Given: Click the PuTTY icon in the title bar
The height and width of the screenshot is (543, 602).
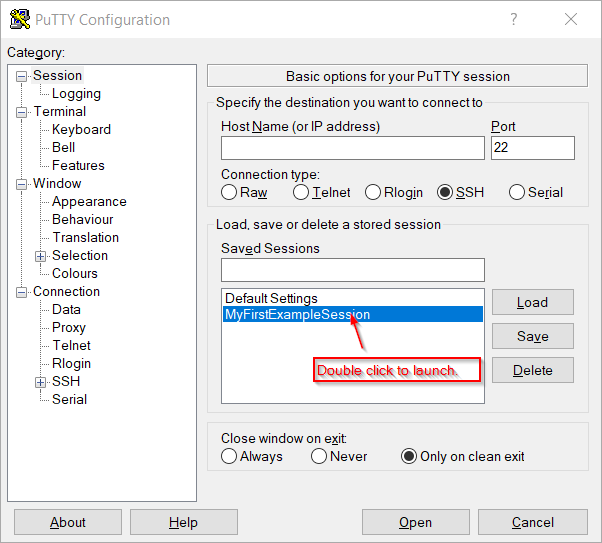Looking at the screenshot, I should [19, 19].
